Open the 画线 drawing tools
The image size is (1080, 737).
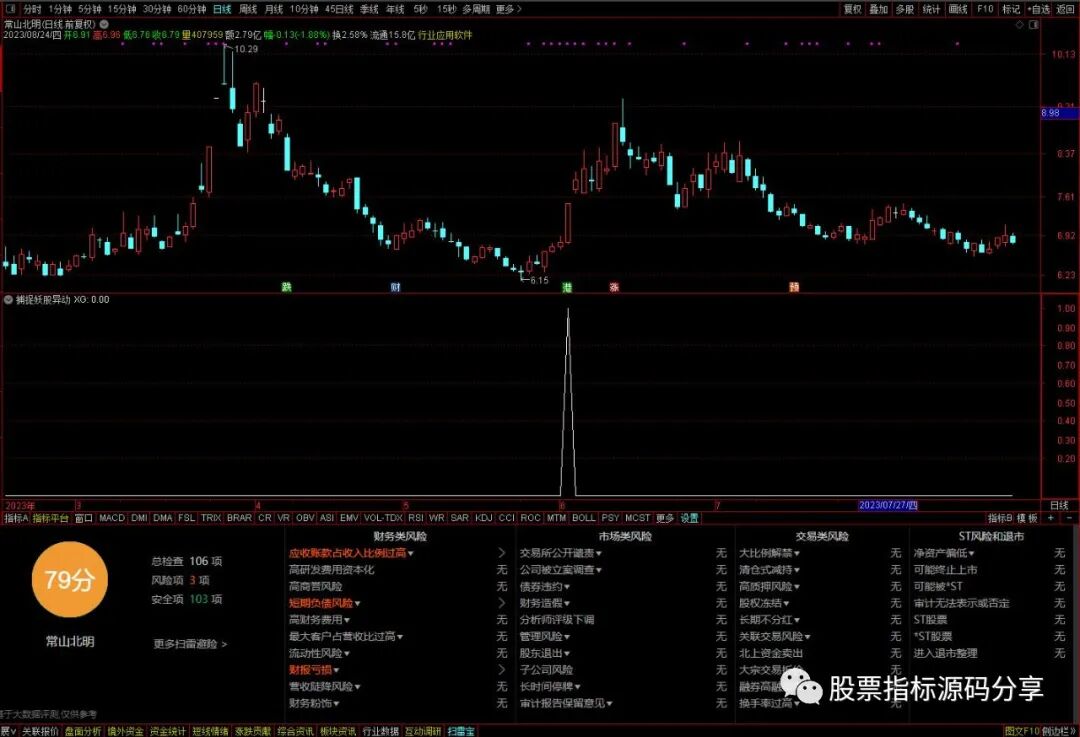958,9
